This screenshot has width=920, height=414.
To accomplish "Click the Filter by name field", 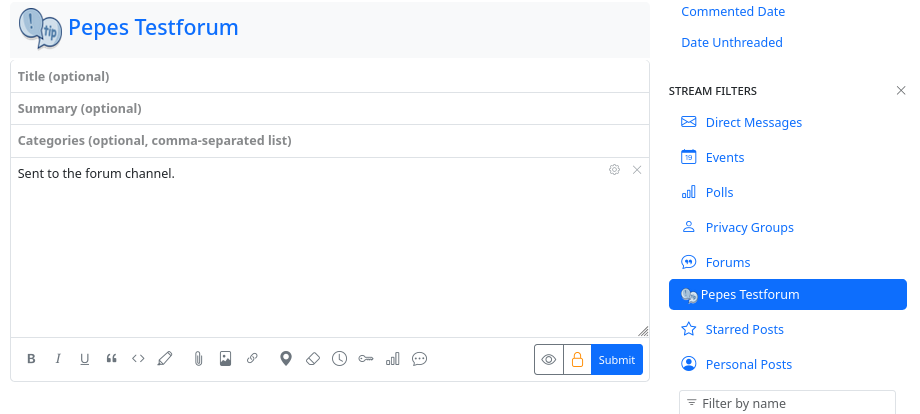I will point(786,403).
